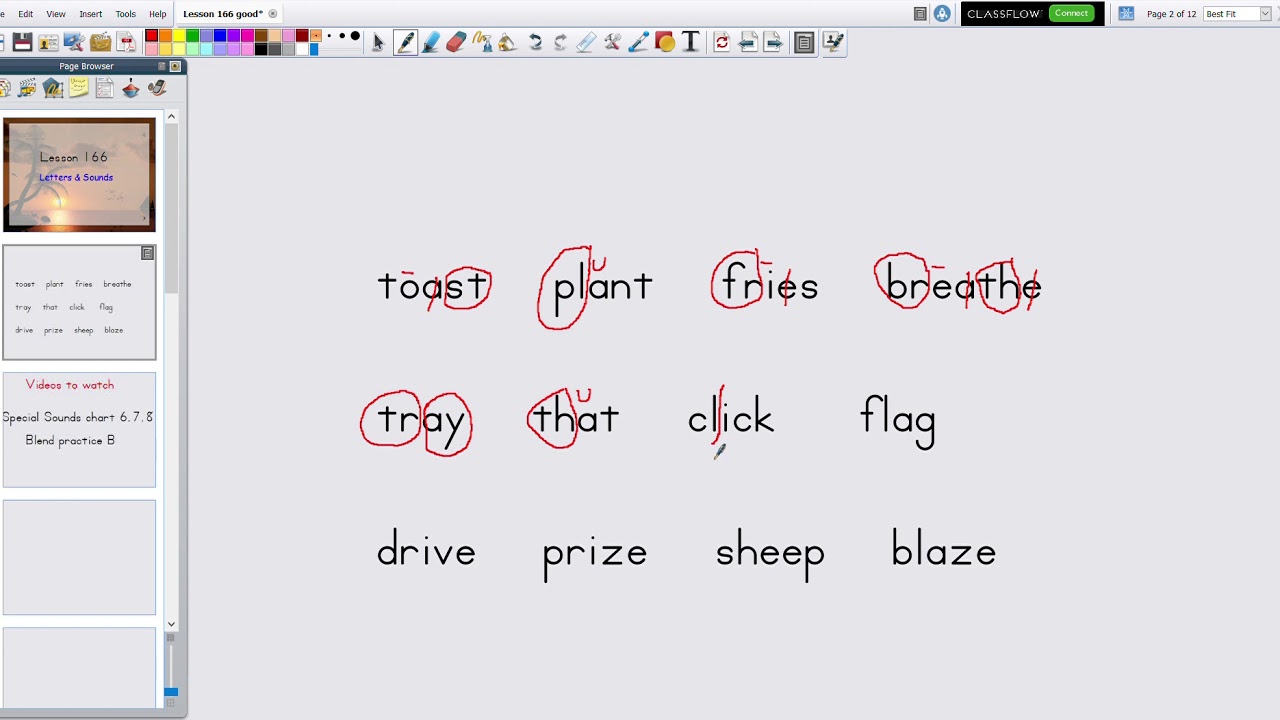Open the Help menu
Screen dimensions: 1280x720
click(158, 14)
